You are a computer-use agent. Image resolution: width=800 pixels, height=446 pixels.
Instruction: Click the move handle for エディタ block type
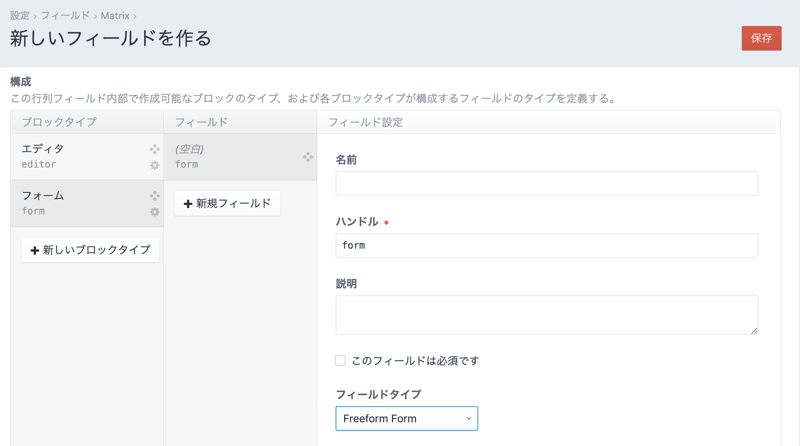pos(154,149)
